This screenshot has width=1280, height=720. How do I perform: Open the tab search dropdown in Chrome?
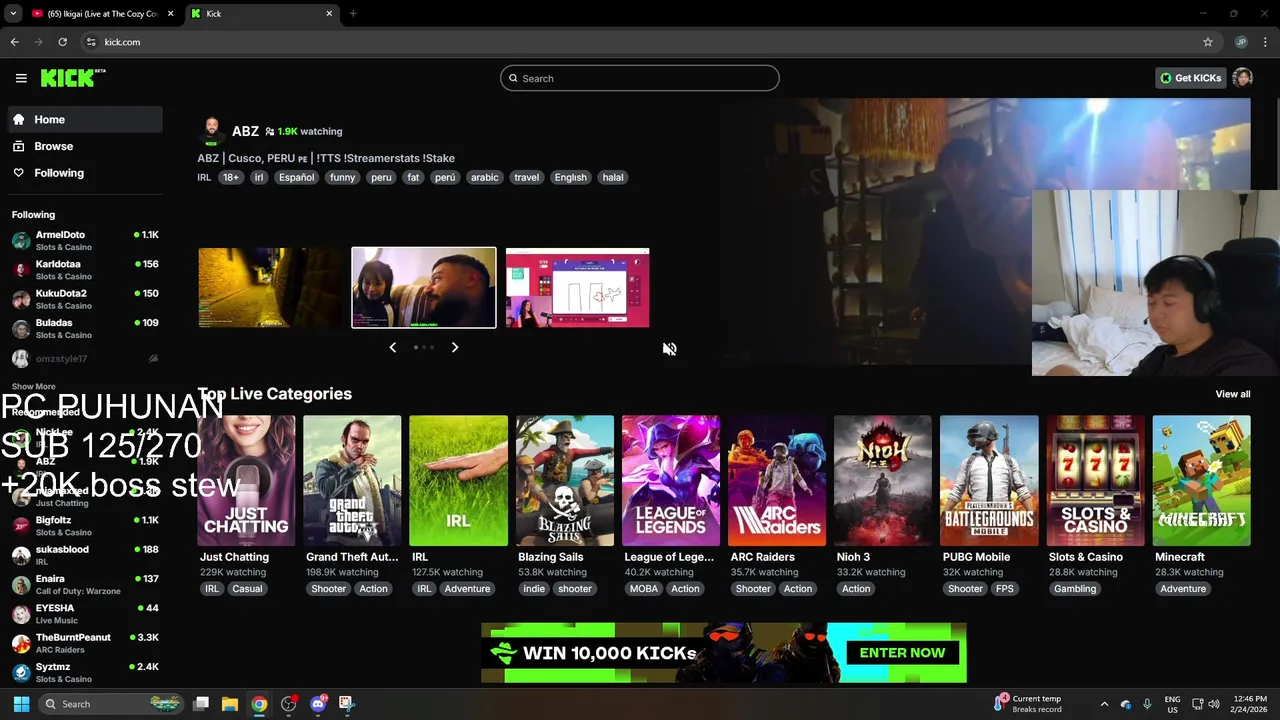click(x=13, y=13)
